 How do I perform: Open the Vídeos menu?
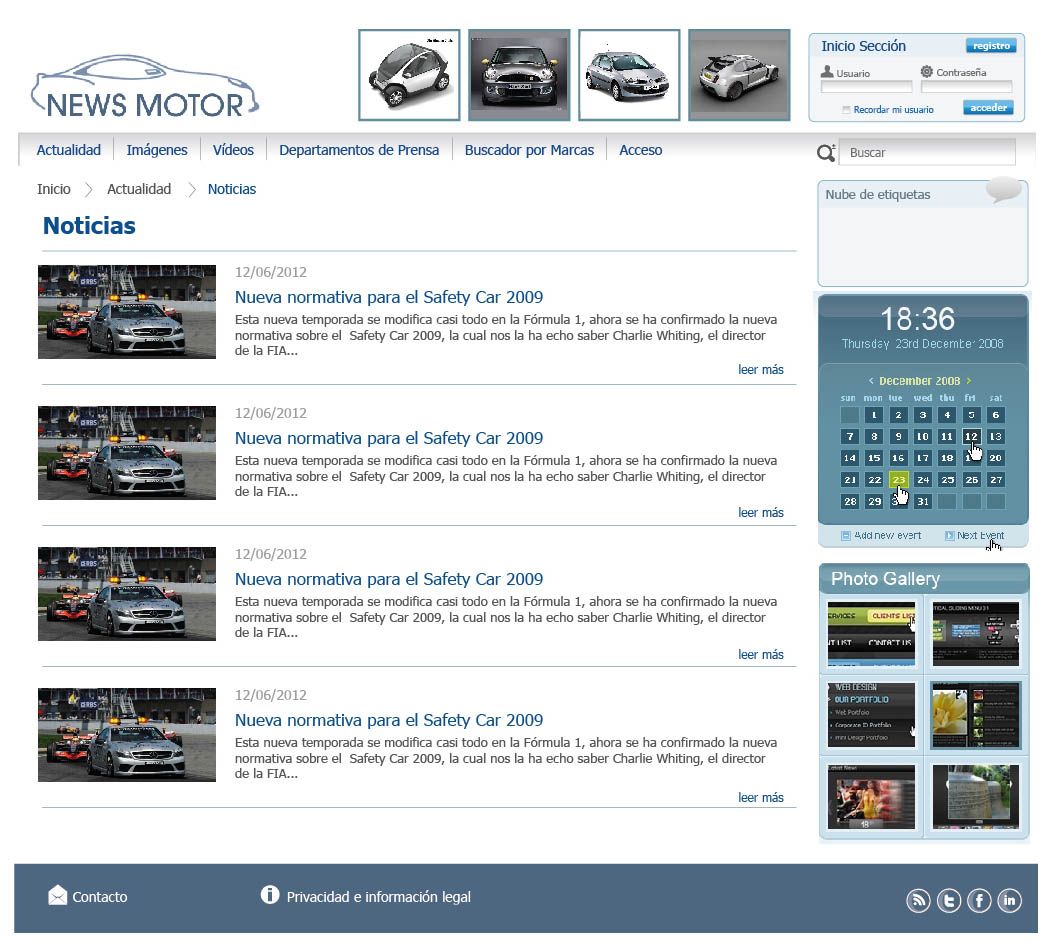[x=233, y=150]
